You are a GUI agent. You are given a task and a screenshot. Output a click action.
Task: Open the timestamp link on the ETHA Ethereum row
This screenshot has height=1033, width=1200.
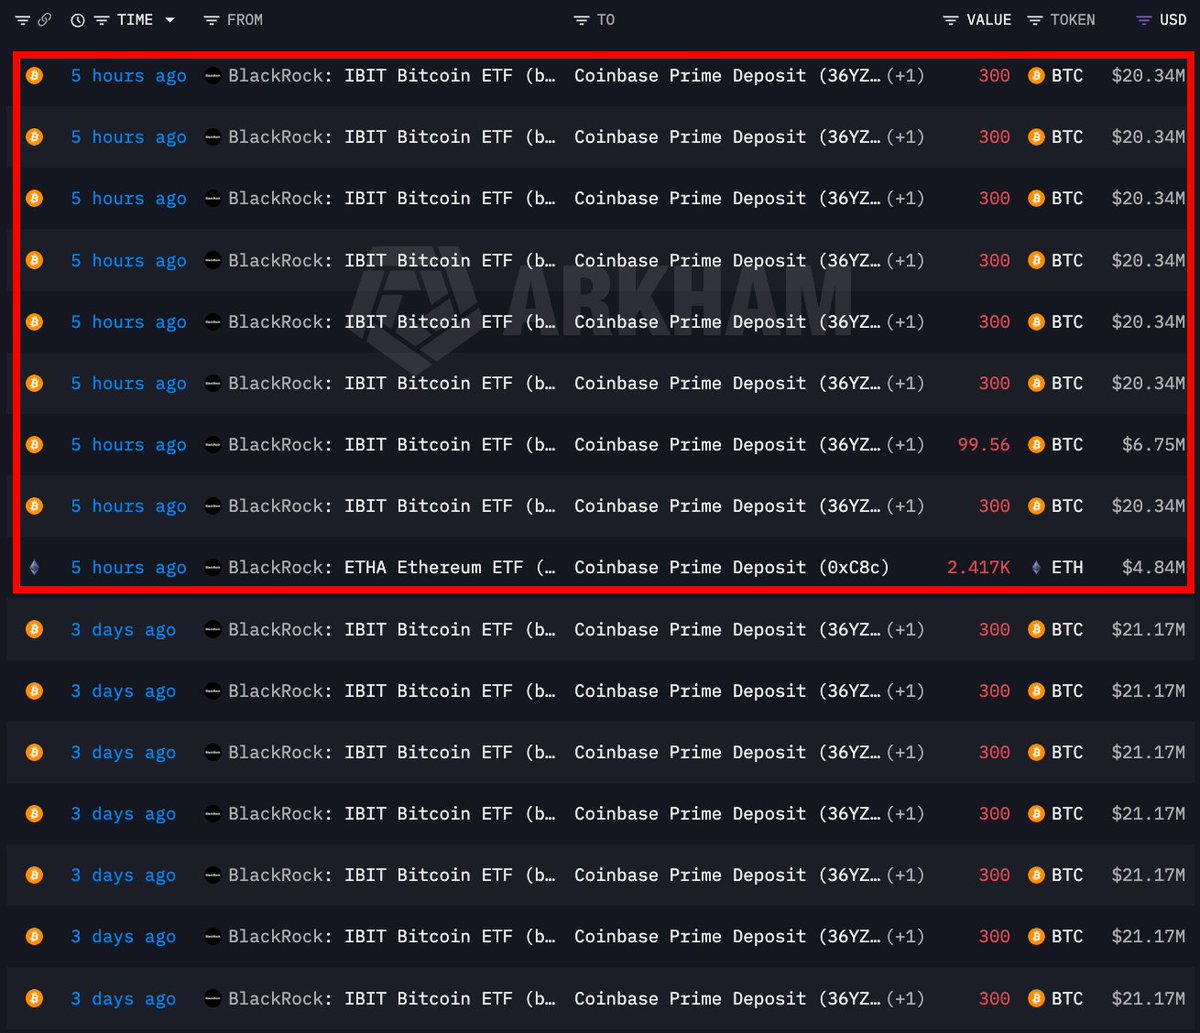click(x=129, y=568)
